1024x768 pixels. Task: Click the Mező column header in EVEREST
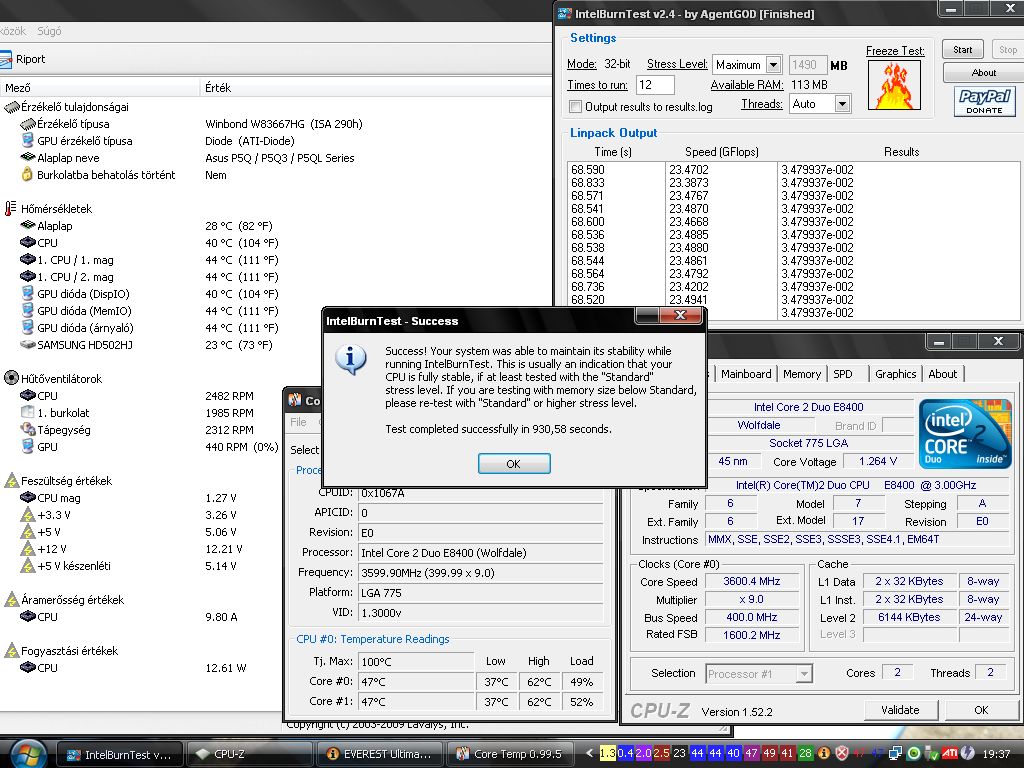(100, 88)
